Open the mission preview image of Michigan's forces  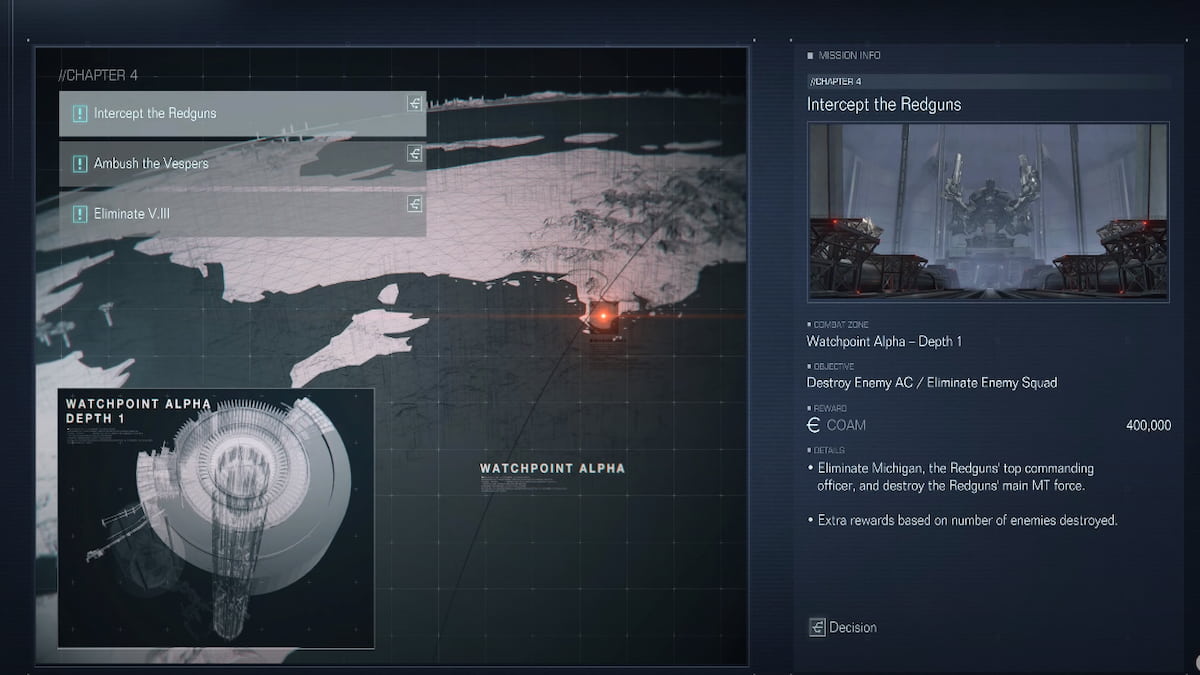pos(987,210)
